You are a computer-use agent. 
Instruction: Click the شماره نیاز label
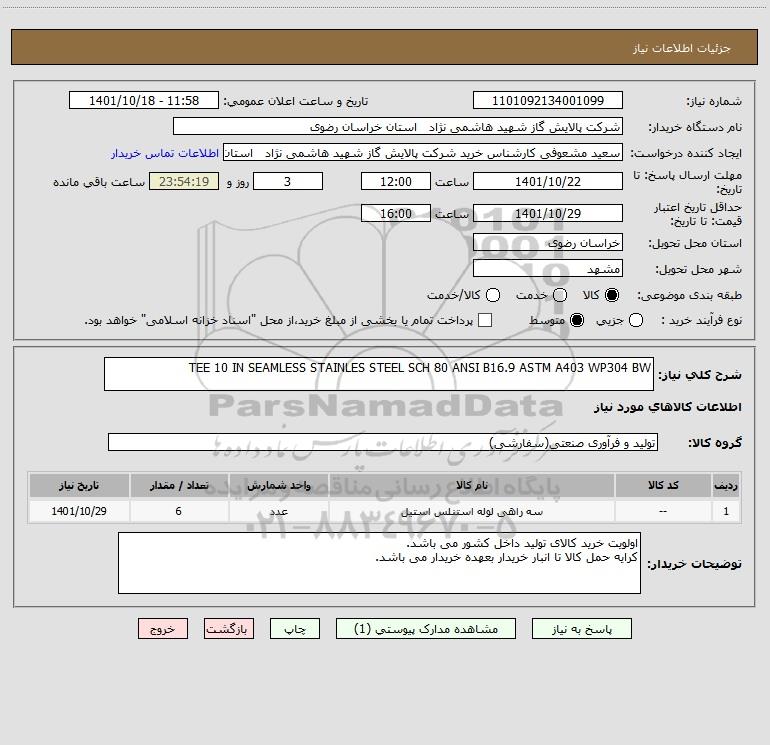[714, 102]
